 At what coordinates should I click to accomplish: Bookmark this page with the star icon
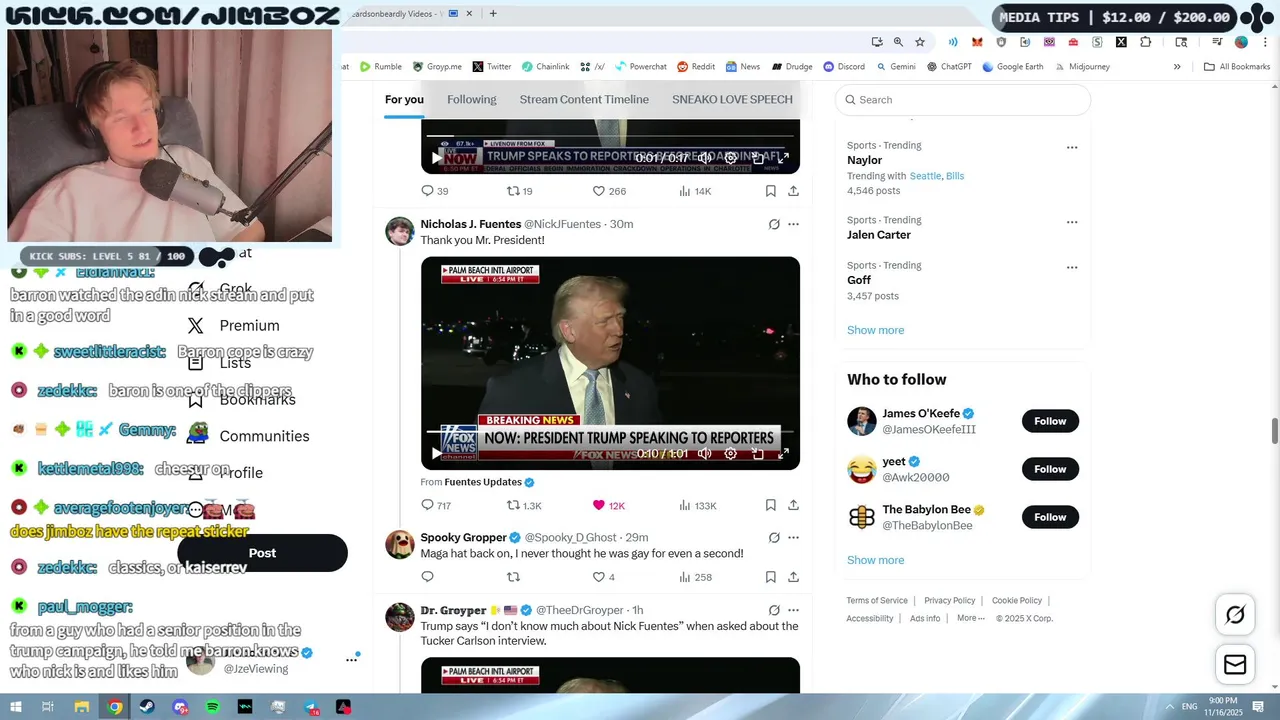coord(920,42)
